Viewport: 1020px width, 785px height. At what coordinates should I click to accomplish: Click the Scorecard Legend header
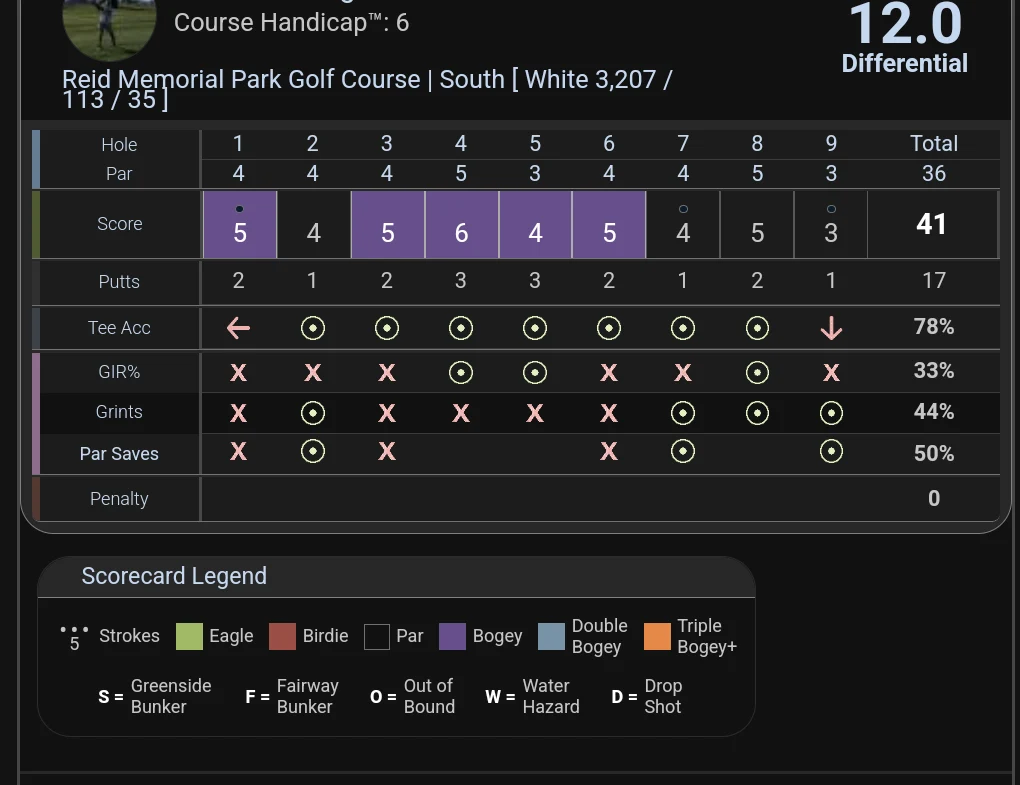click(x=173, y=576)
